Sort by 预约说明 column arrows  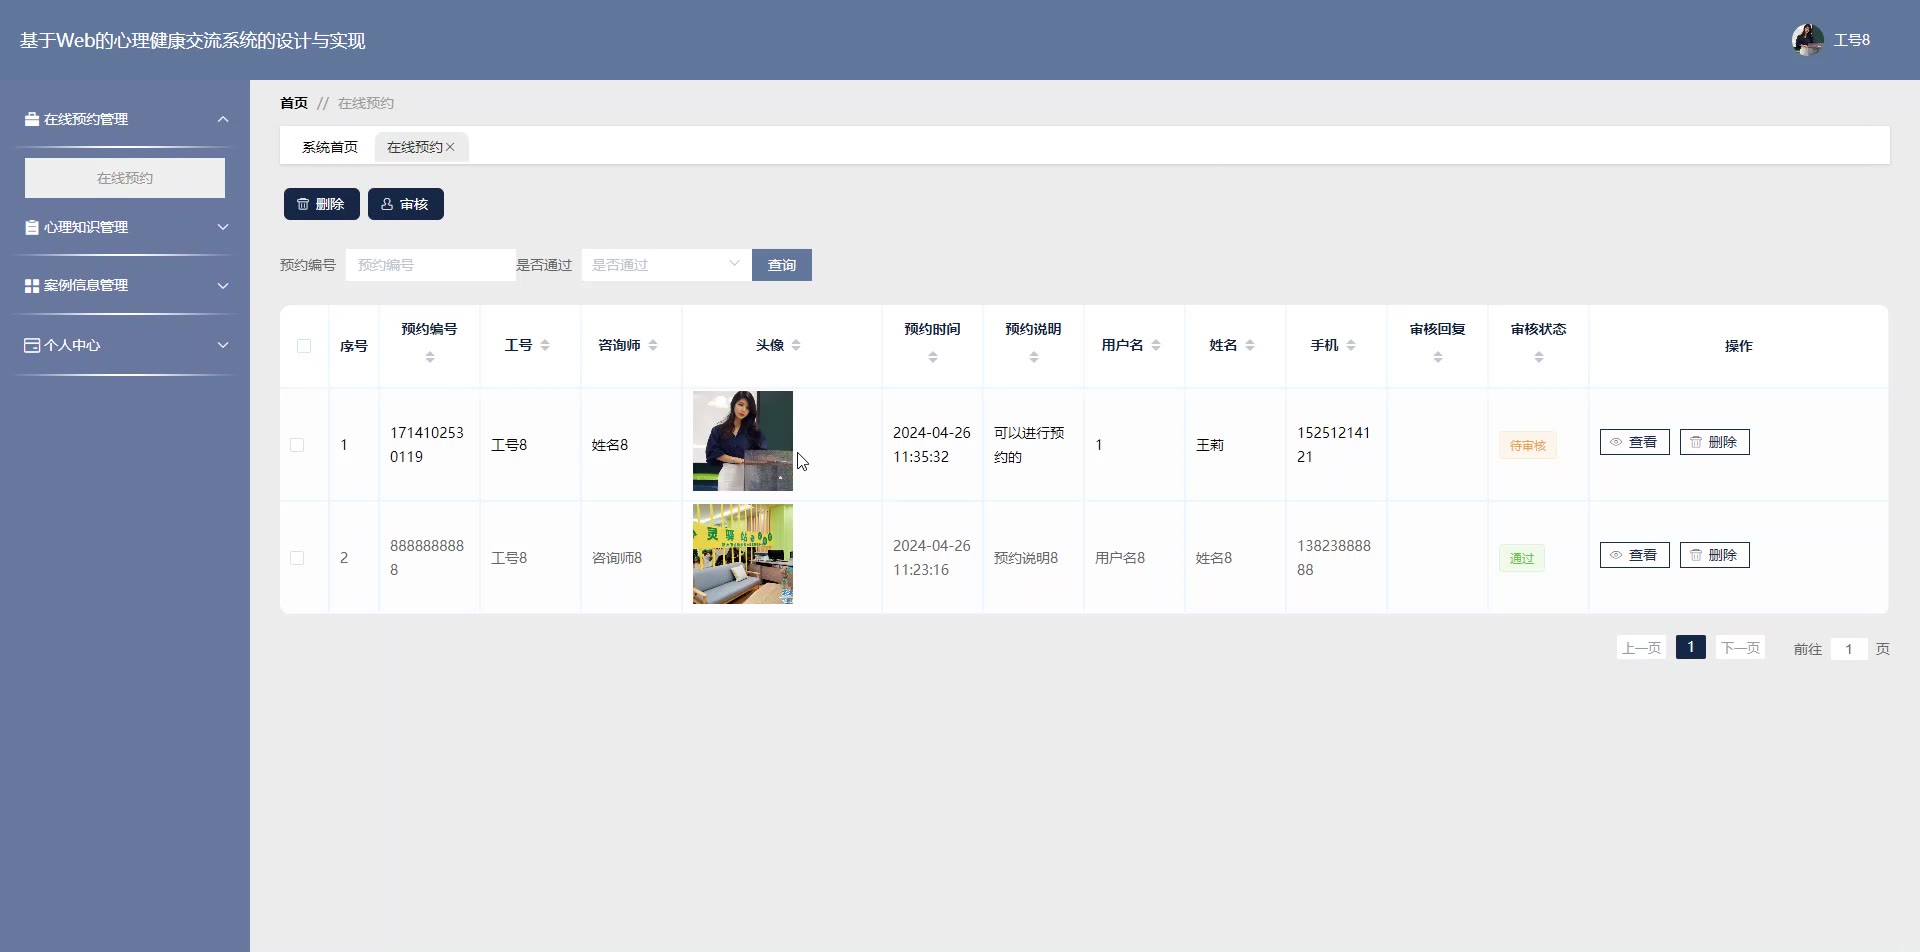click(x=1034, y=357)
